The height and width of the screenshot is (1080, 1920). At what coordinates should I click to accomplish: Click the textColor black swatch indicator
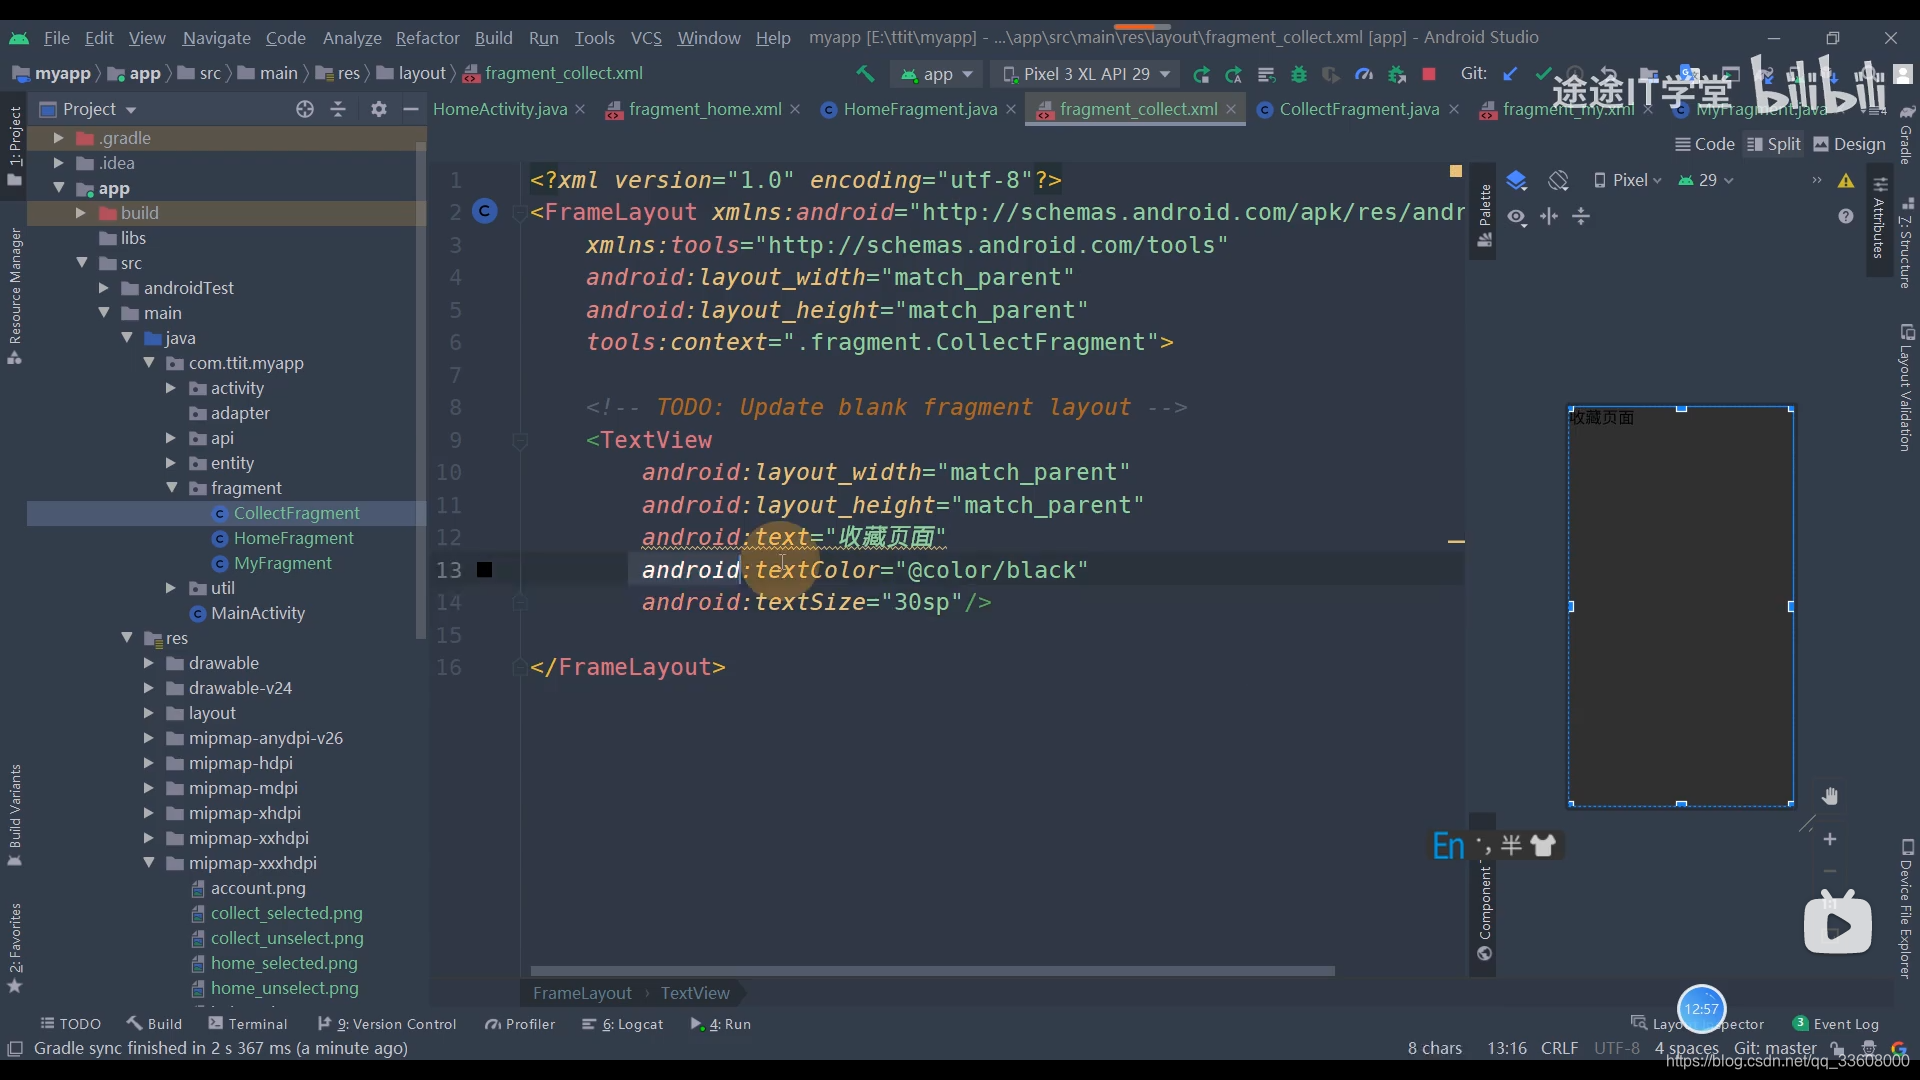point(485,570)
